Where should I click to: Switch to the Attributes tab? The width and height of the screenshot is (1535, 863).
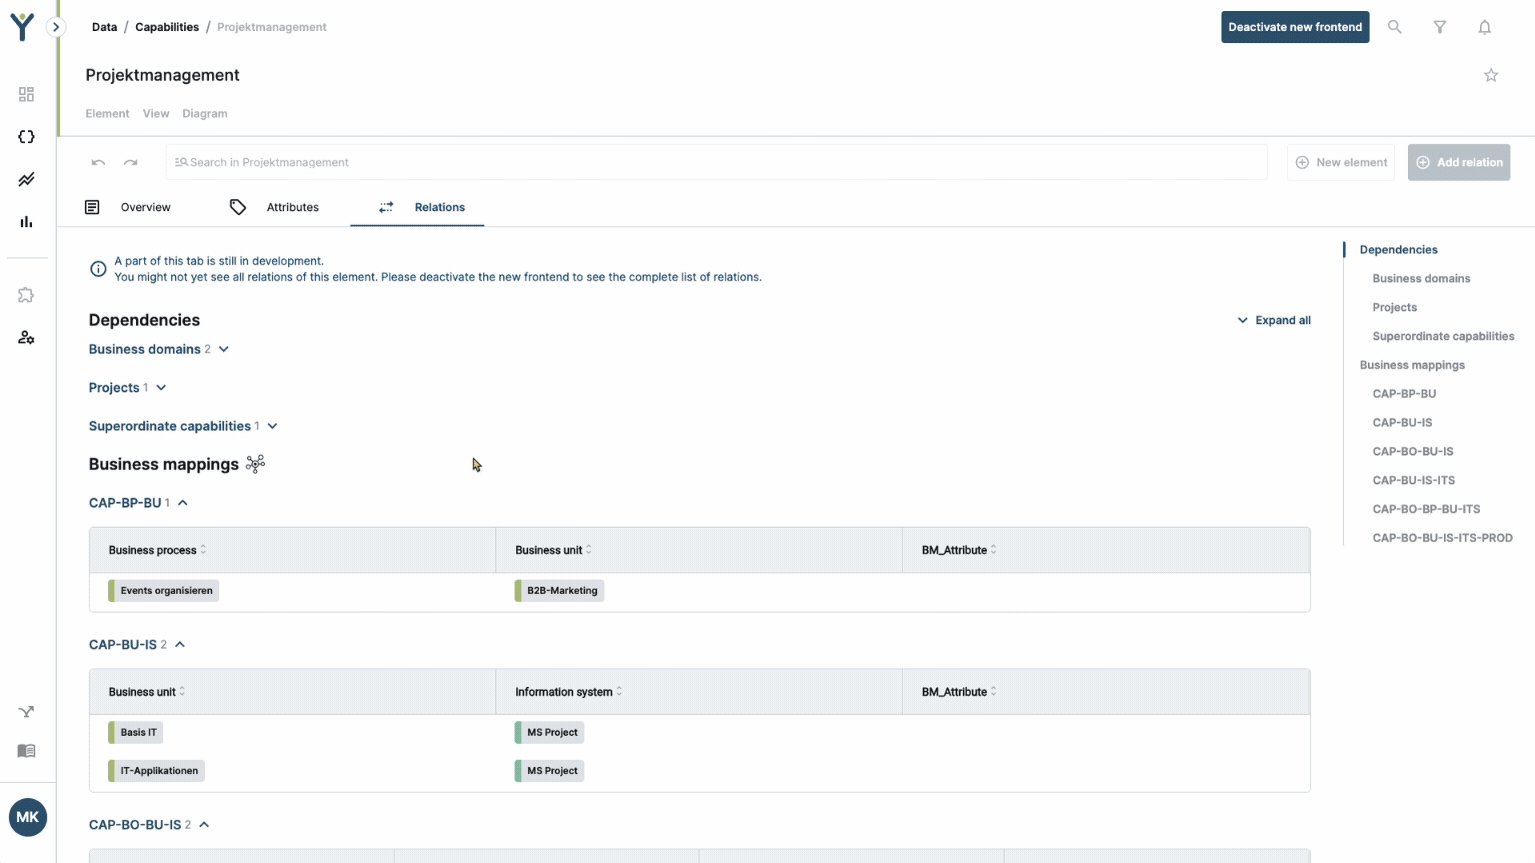pyautogui.click(x=292, y=207)
